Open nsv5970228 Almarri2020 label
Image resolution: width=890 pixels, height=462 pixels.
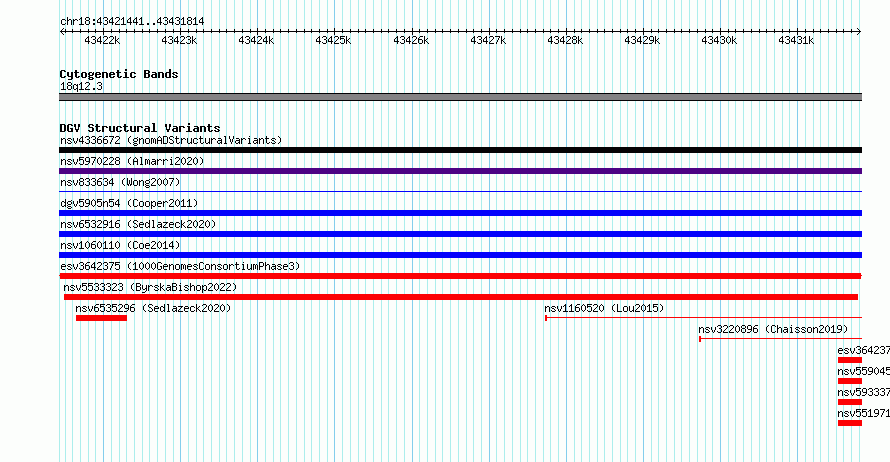coord(132,161)
